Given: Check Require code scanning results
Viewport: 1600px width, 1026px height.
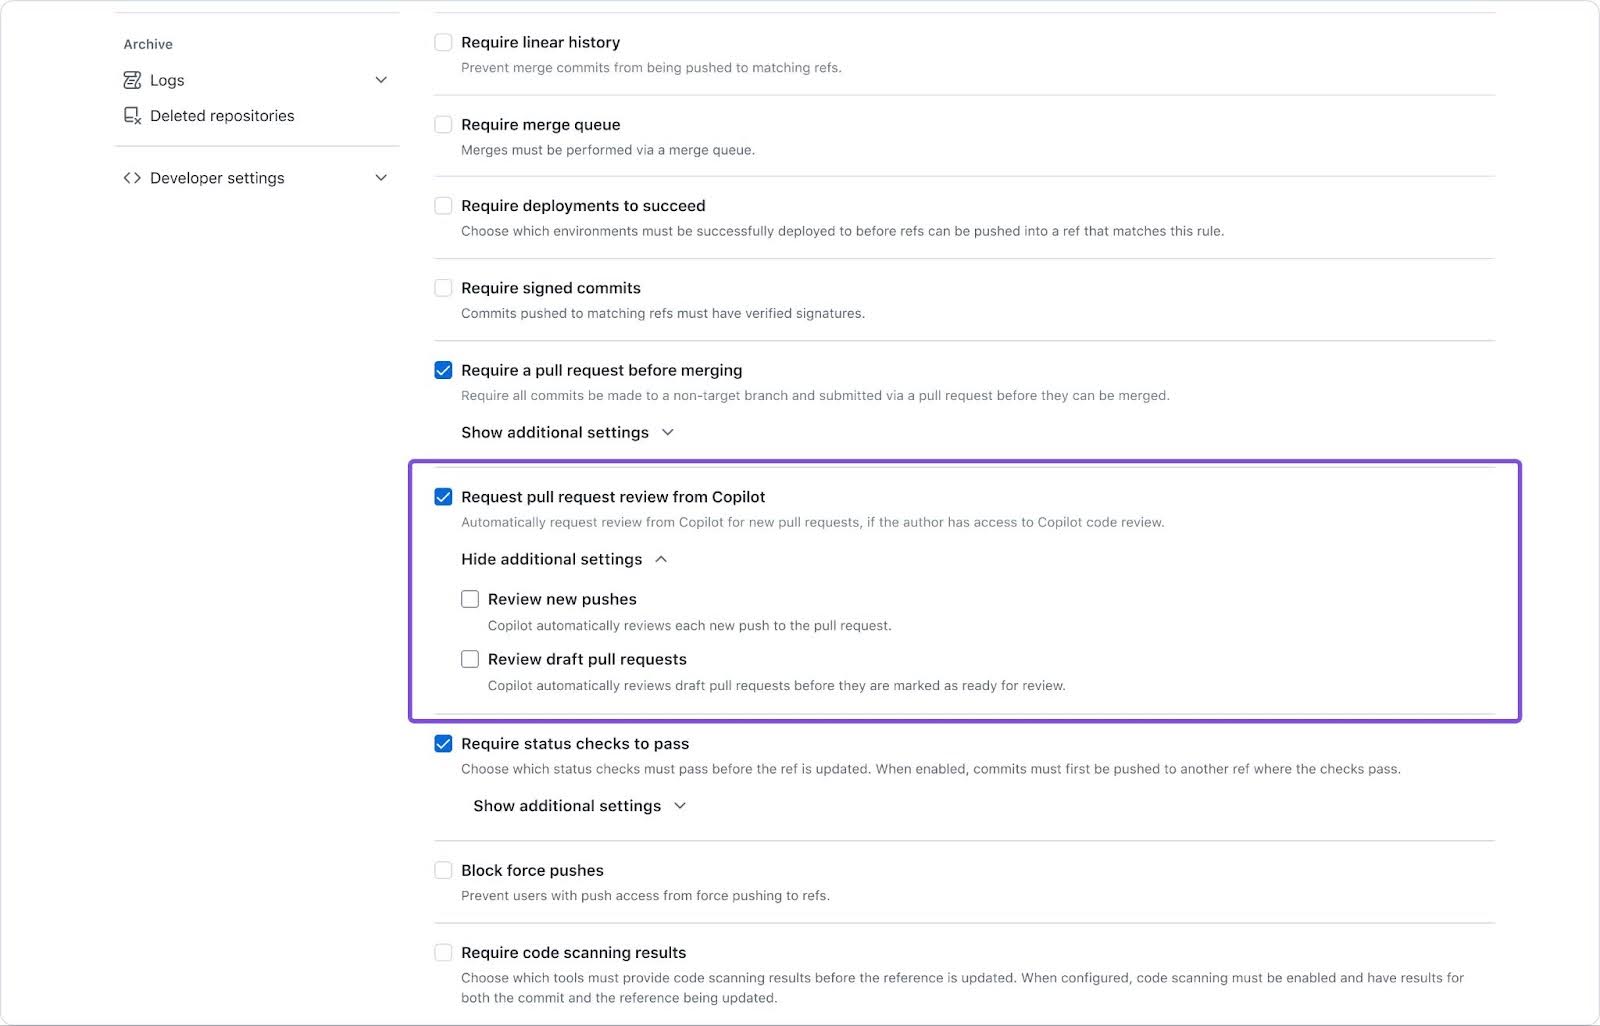Looking at the screenshot, I should tap(443, 953).
